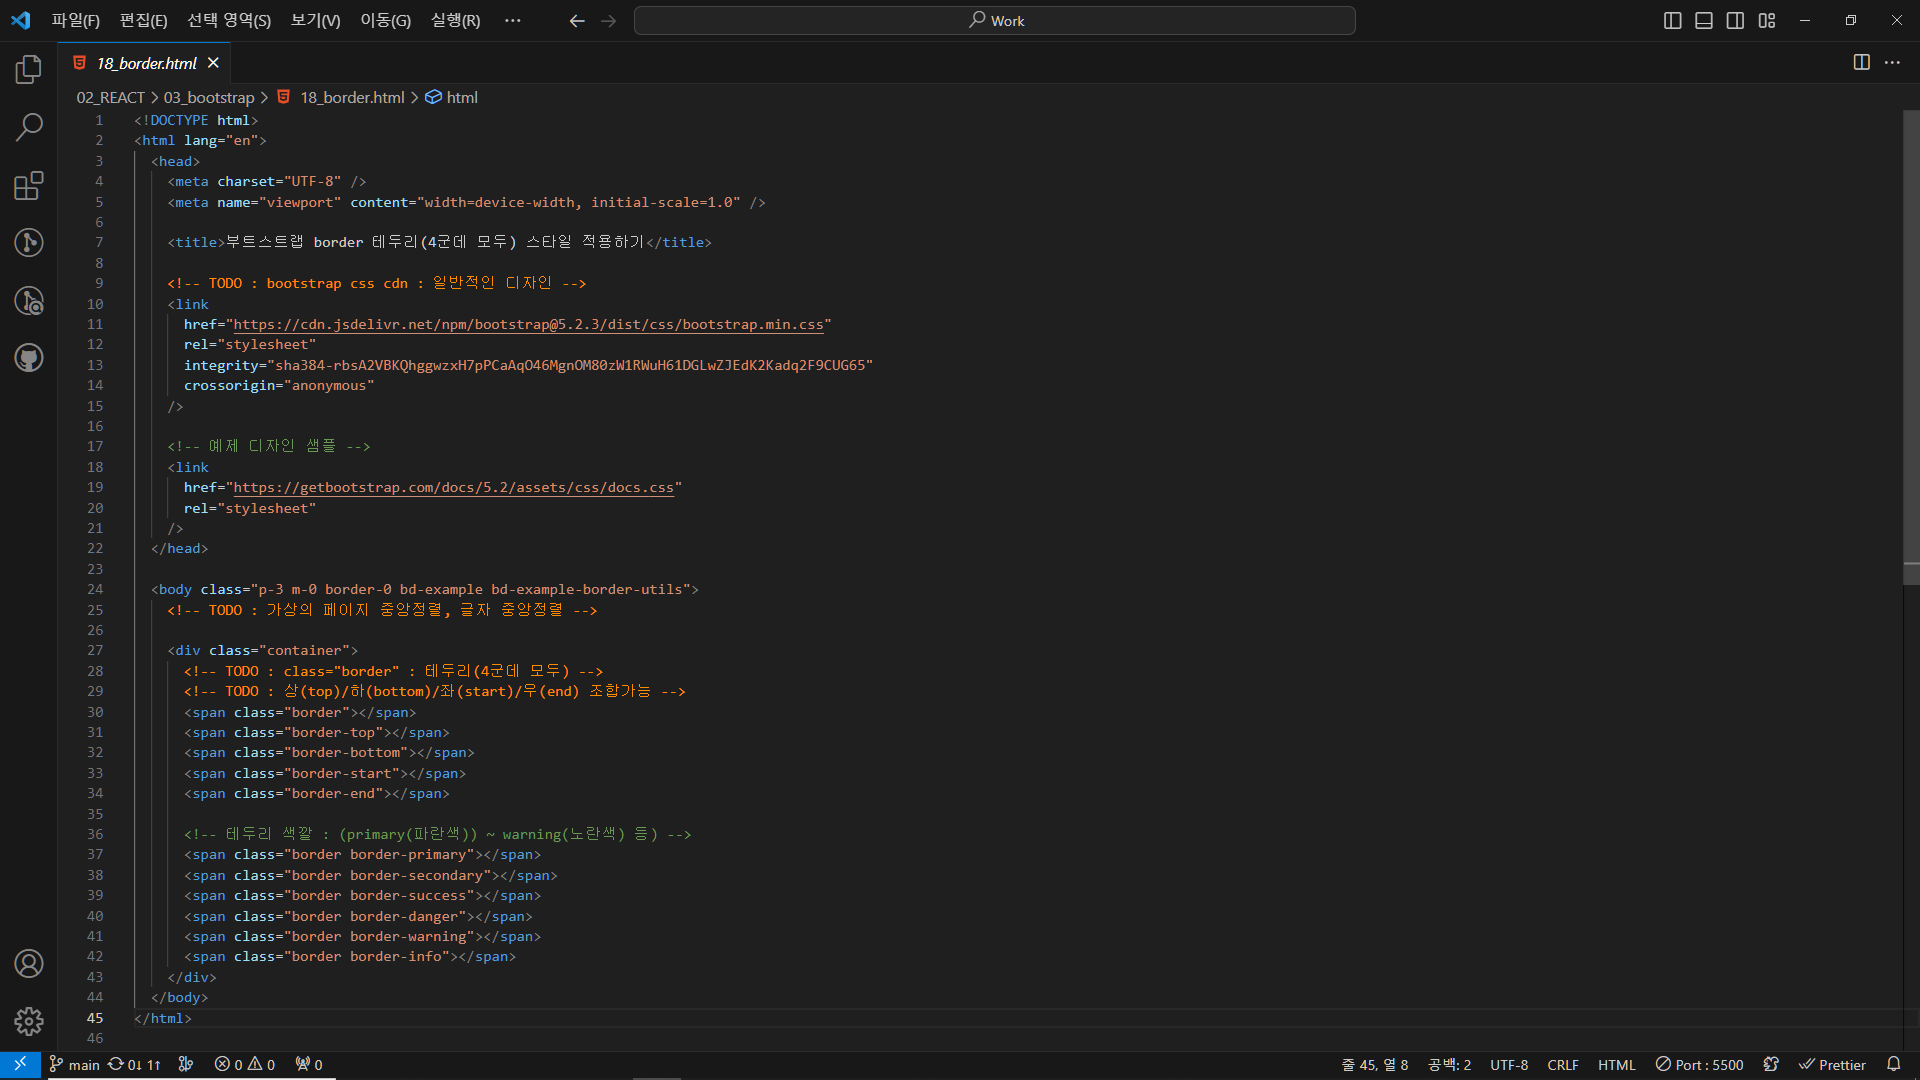Open the 파일(F) menu
Screen dimensions: 1920x1080
(x=76, y=20)
